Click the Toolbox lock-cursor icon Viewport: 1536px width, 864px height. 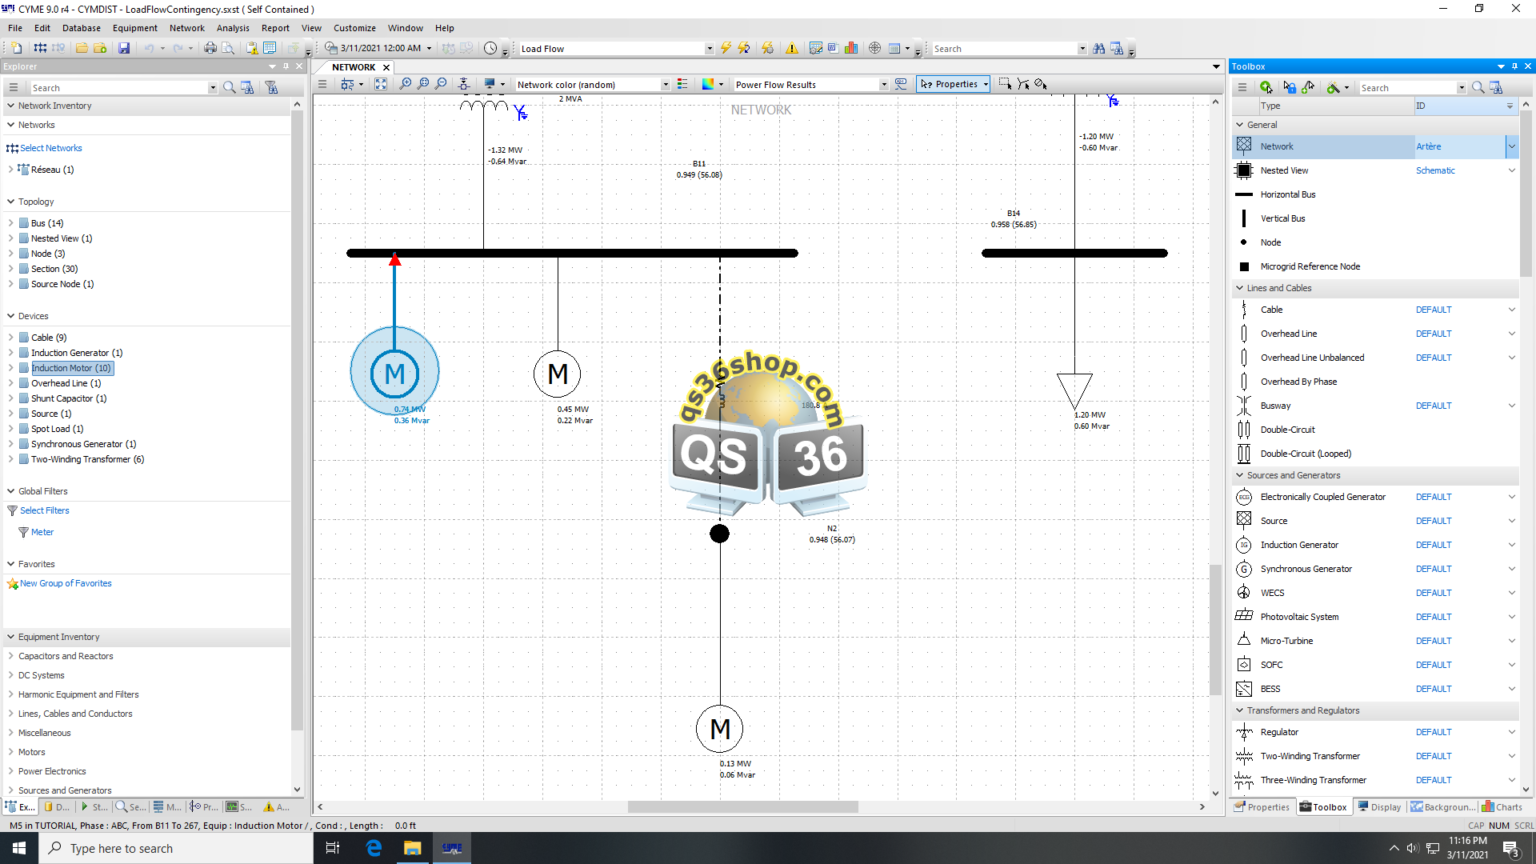point(1288,88)
